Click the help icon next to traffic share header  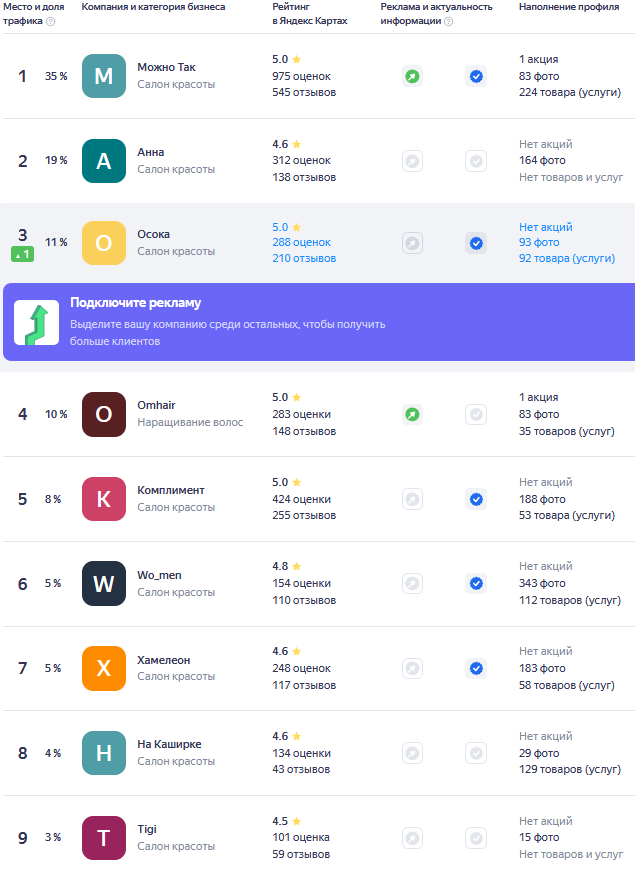[51, 21]
